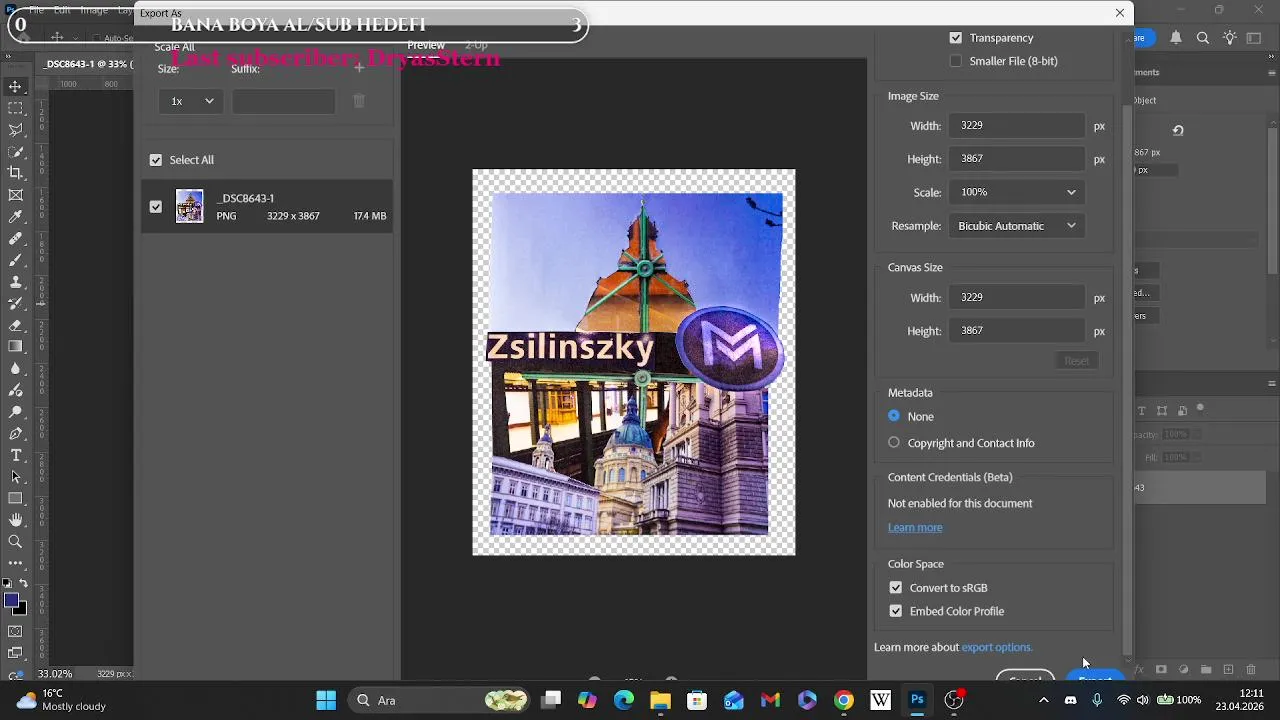Screen dimensions: 1280x720
Task: Switch to the 2-Up tab
Action: pyautogui.click(x=476, y=45)
